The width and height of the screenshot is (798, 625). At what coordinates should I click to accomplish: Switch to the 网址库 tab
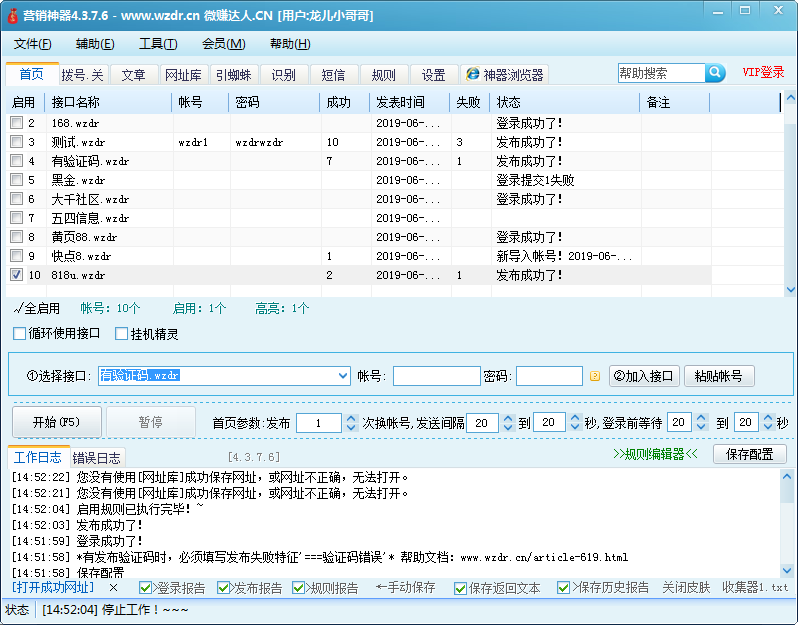(x=183, y=75)
